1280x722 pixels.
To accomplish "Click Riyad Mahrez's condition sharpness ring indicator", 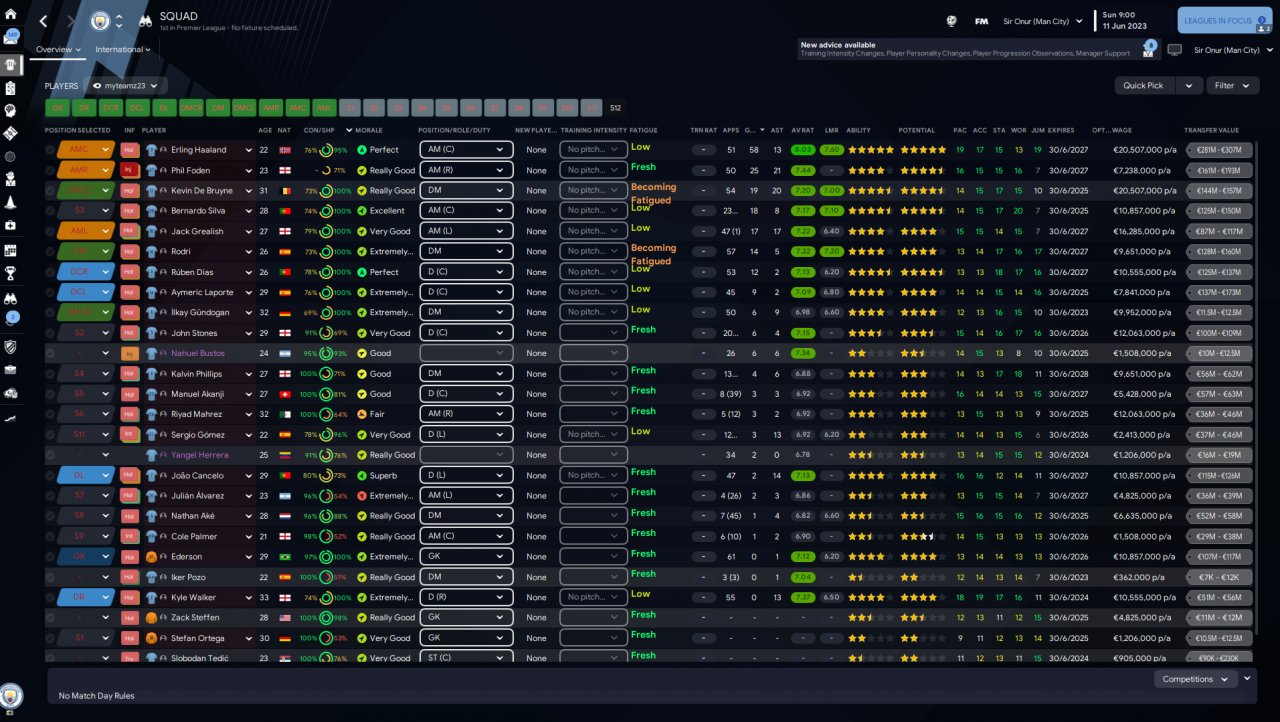I will (x=327, y=414).
